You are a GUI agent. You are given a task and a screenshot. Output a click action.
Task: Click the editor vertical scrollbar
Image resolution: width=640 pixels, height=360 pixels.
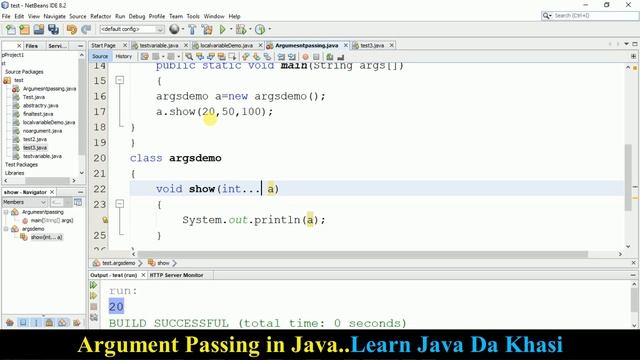tap(628, 178)
